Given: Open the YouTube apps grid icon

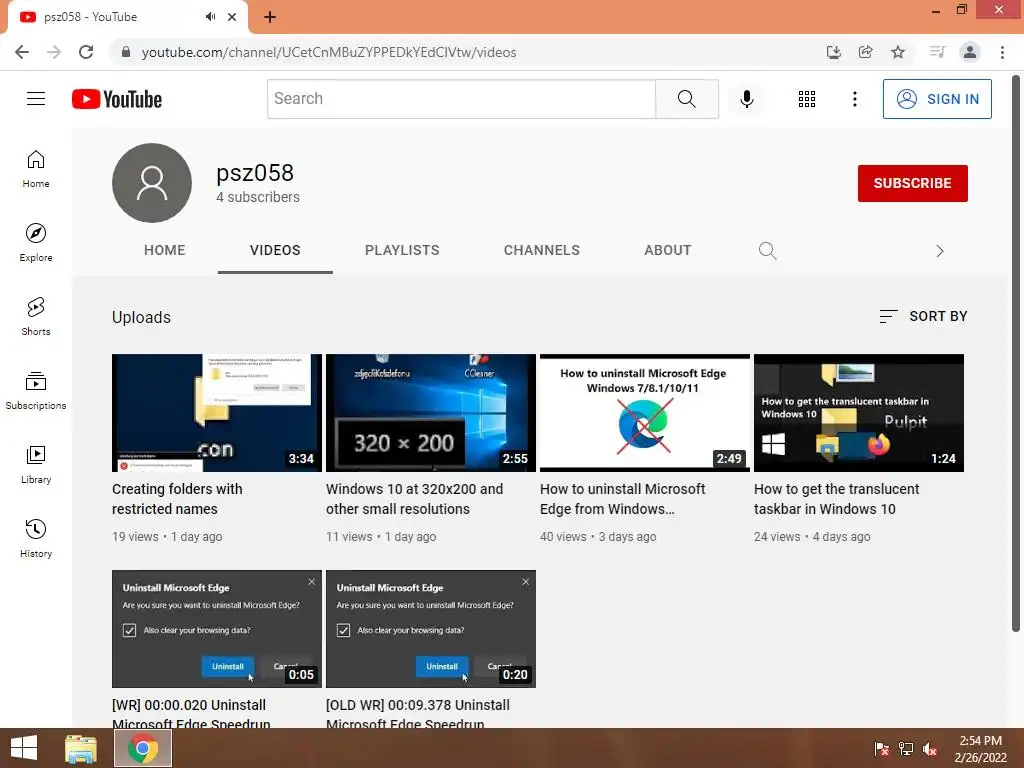Looking at the screenshot, I should click(807, 99).
